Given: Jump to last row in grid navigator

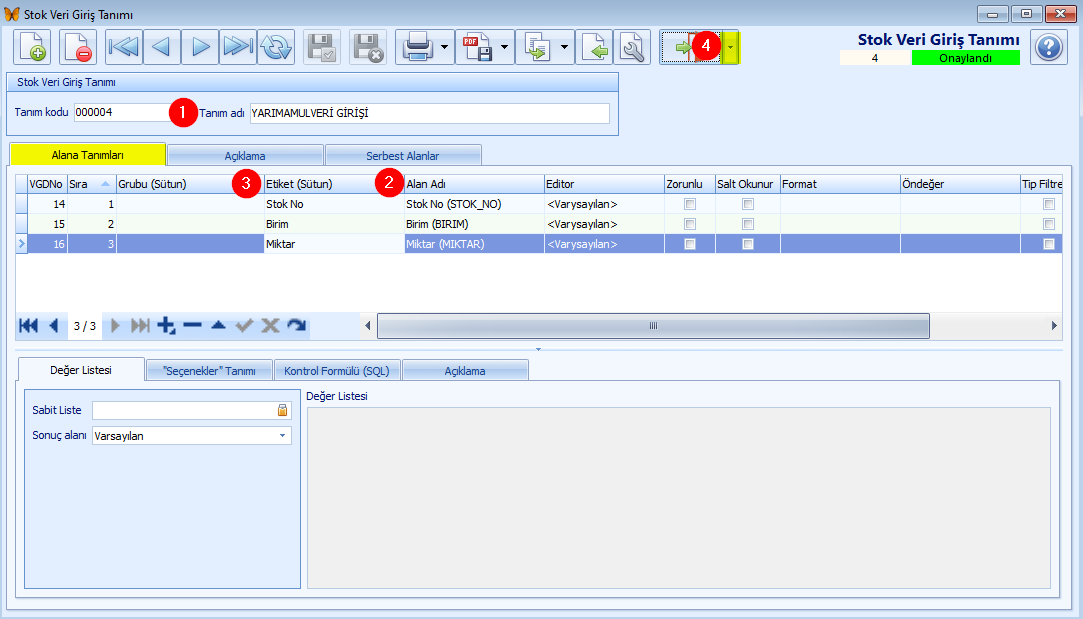Looking at the screenshot, I should click(140, 325).
